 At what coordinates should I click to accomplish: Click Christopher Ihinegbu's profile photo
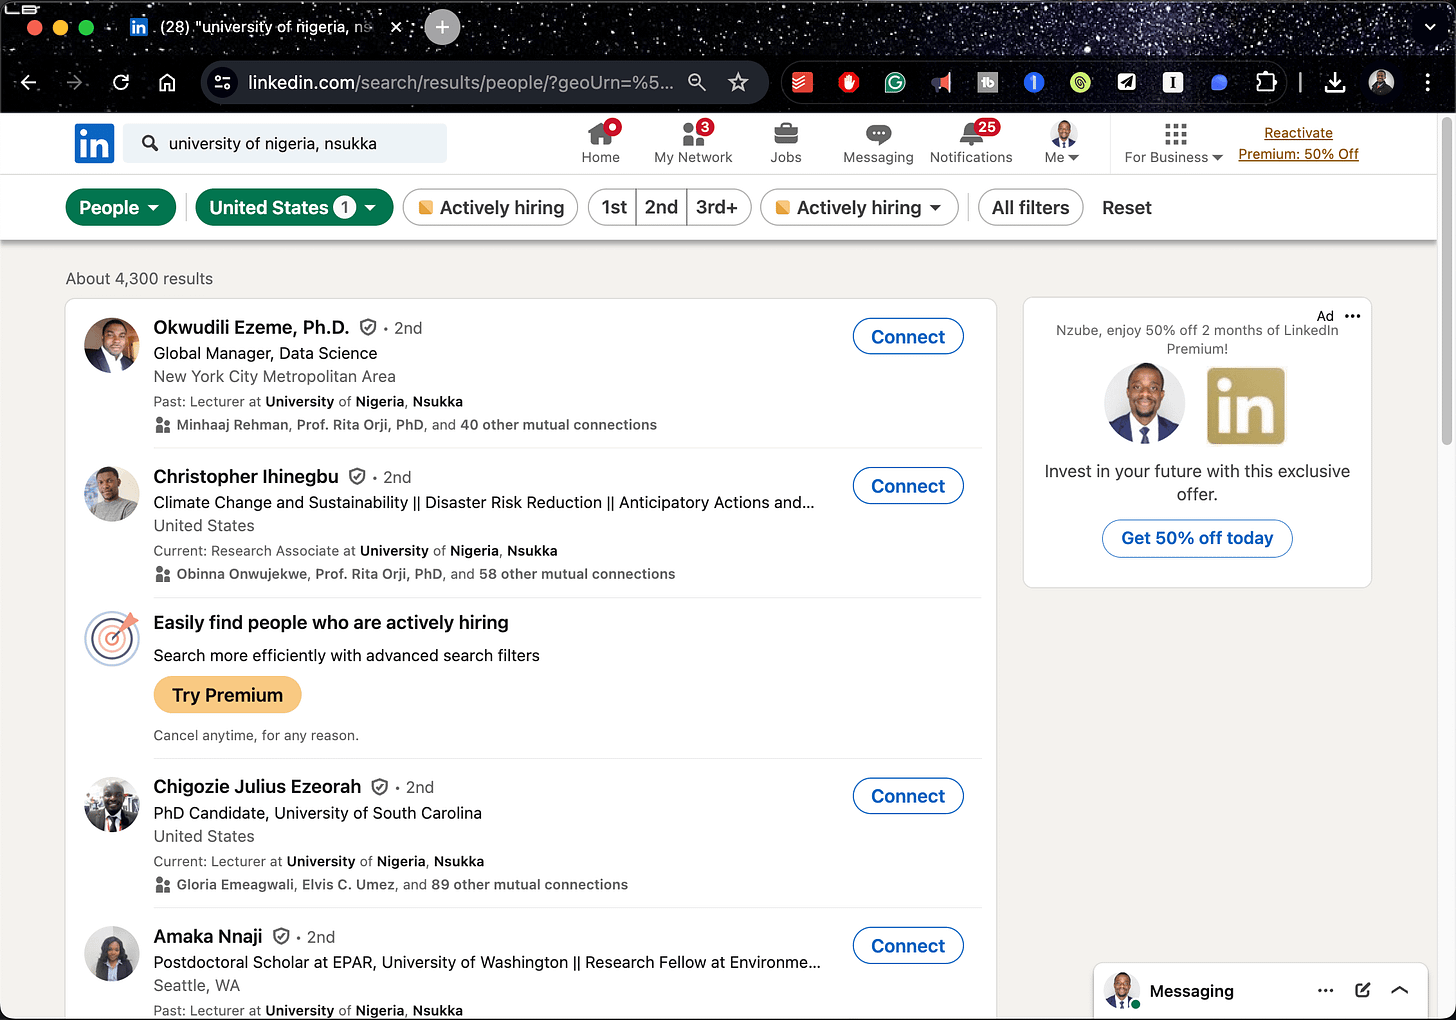(x=112, y=494)
